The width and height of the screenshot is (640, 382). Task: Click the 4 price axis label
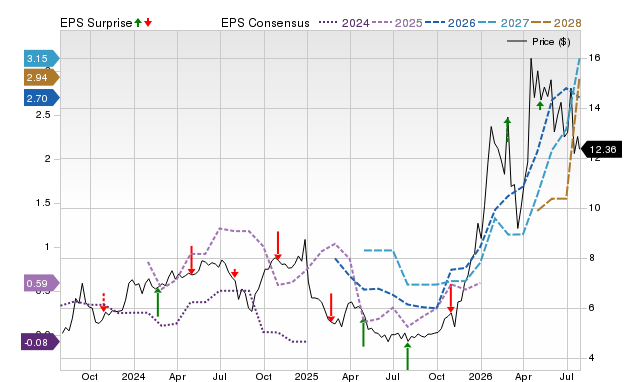(591, 358)
